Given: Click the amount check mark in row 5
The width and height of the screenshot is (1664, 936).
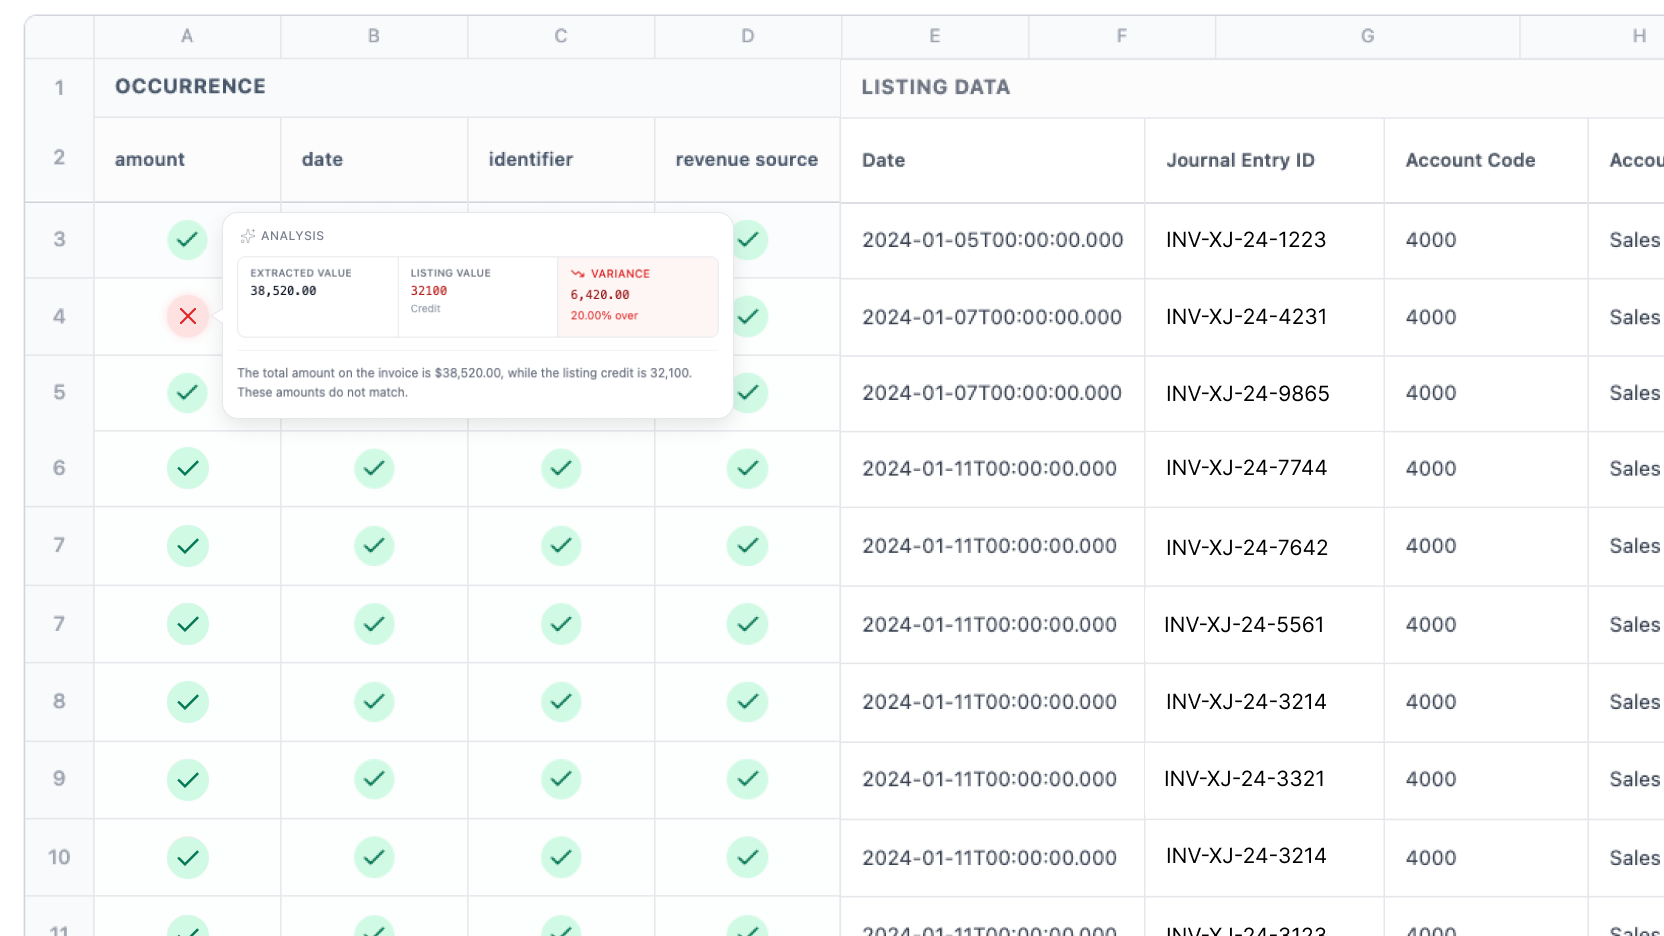Looking at the screenshot, I should [187, 393].
